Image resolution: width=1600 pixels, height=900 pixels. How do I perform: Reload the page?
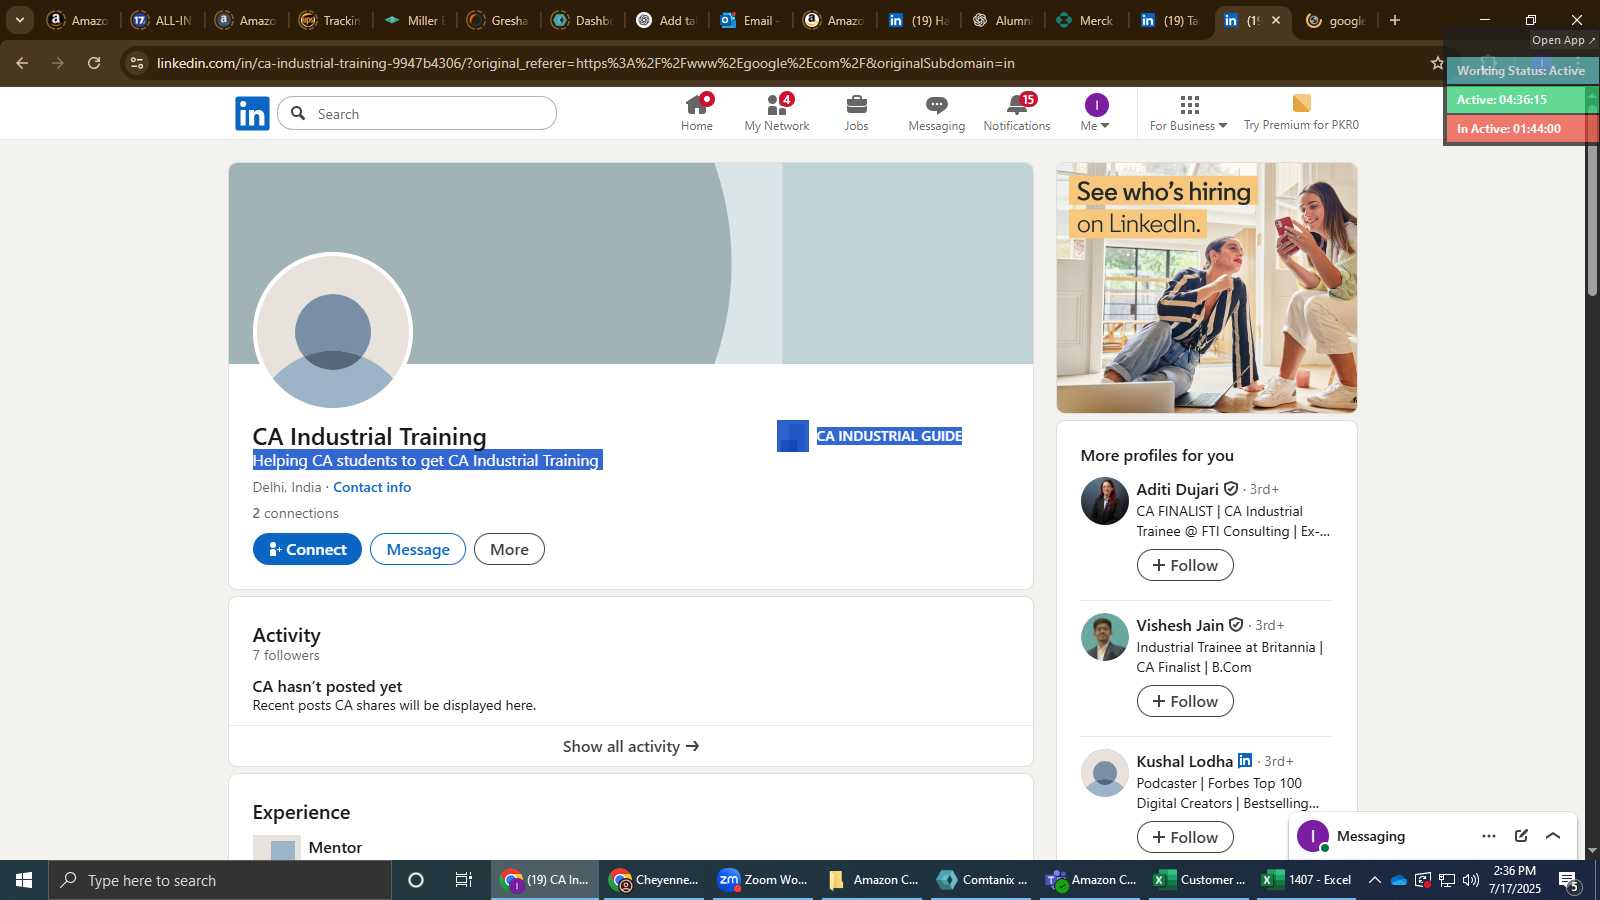tap(94, 63)
